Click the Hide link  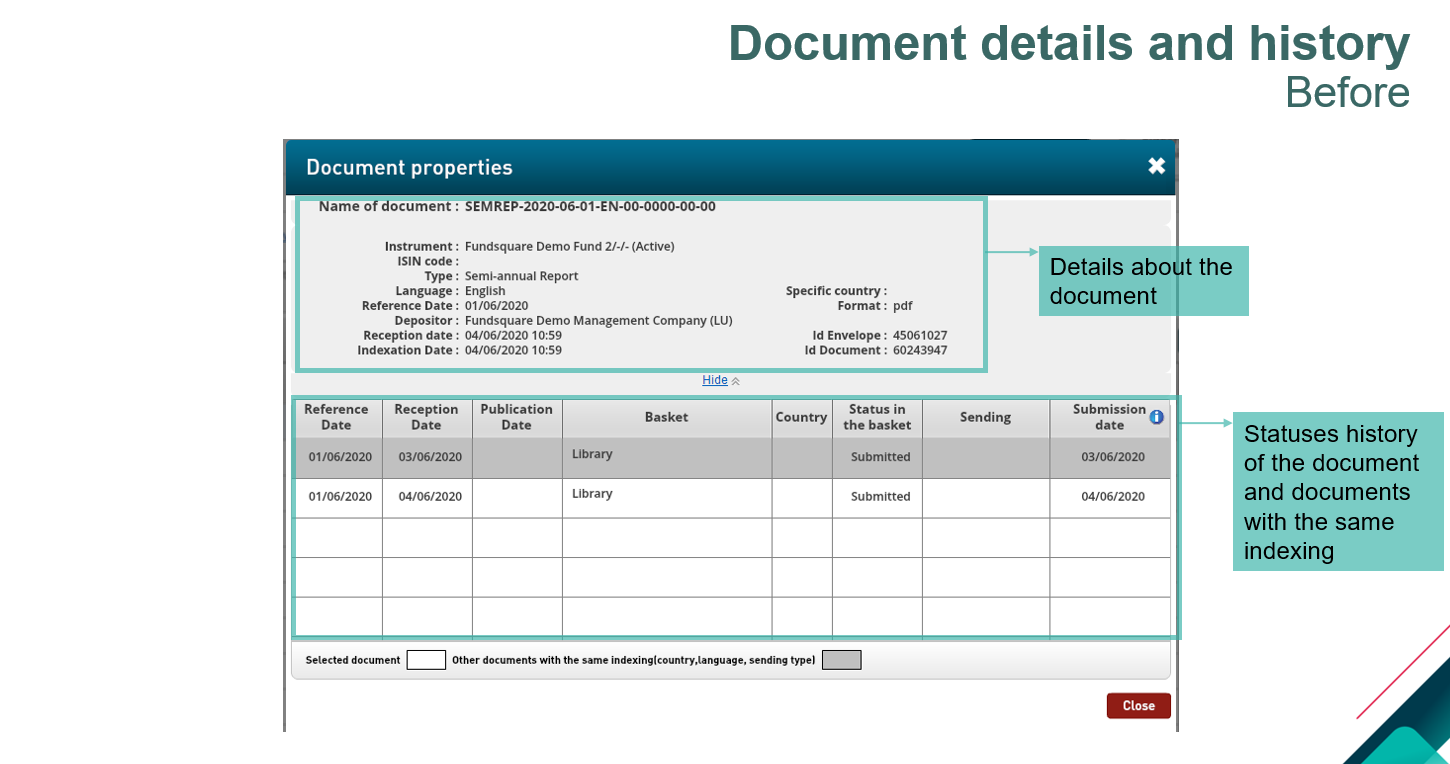point(714,380)
